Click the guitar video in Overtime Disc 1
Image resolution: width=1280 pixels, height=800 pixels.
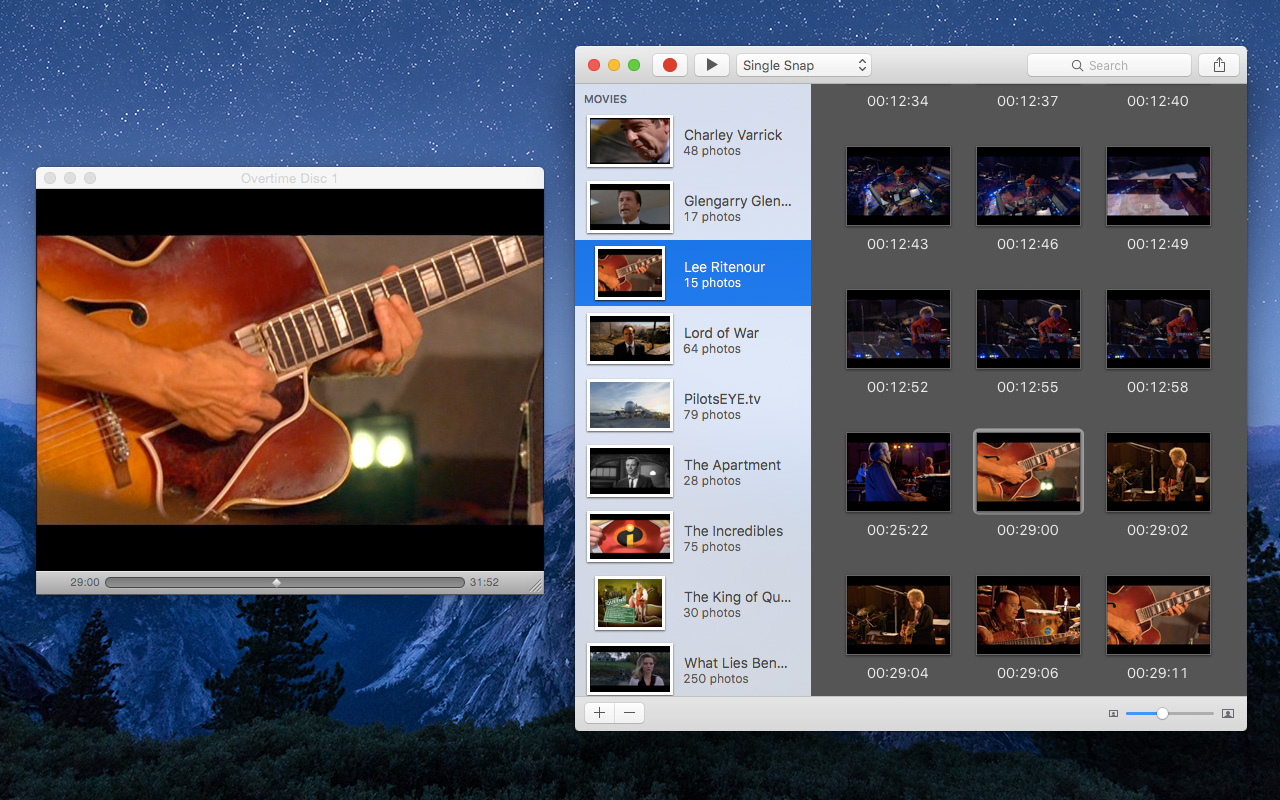290,380
